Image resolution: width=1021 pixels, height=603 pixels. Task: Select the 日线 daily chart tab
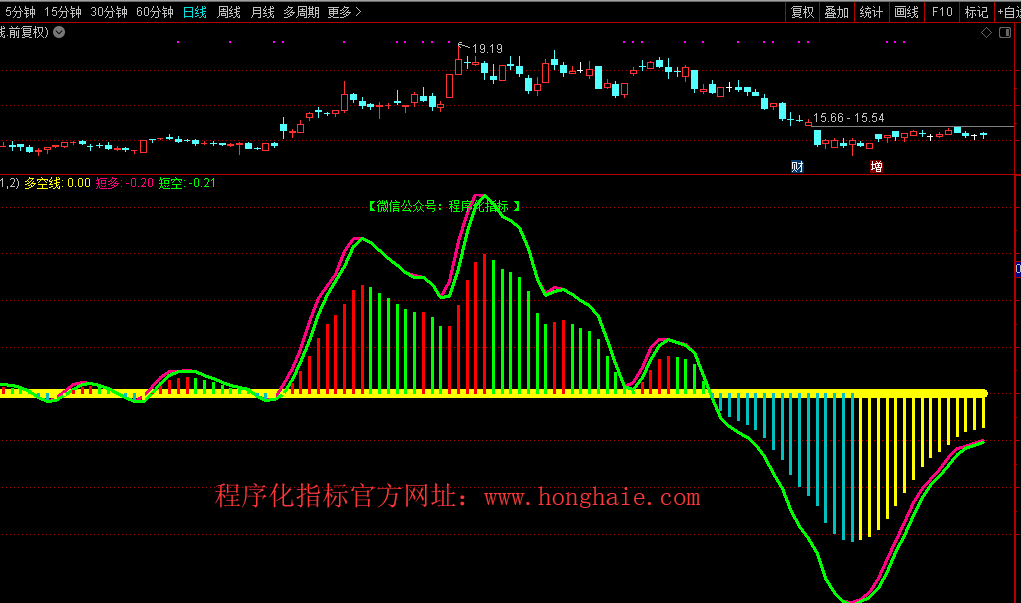tap(195, 12)
